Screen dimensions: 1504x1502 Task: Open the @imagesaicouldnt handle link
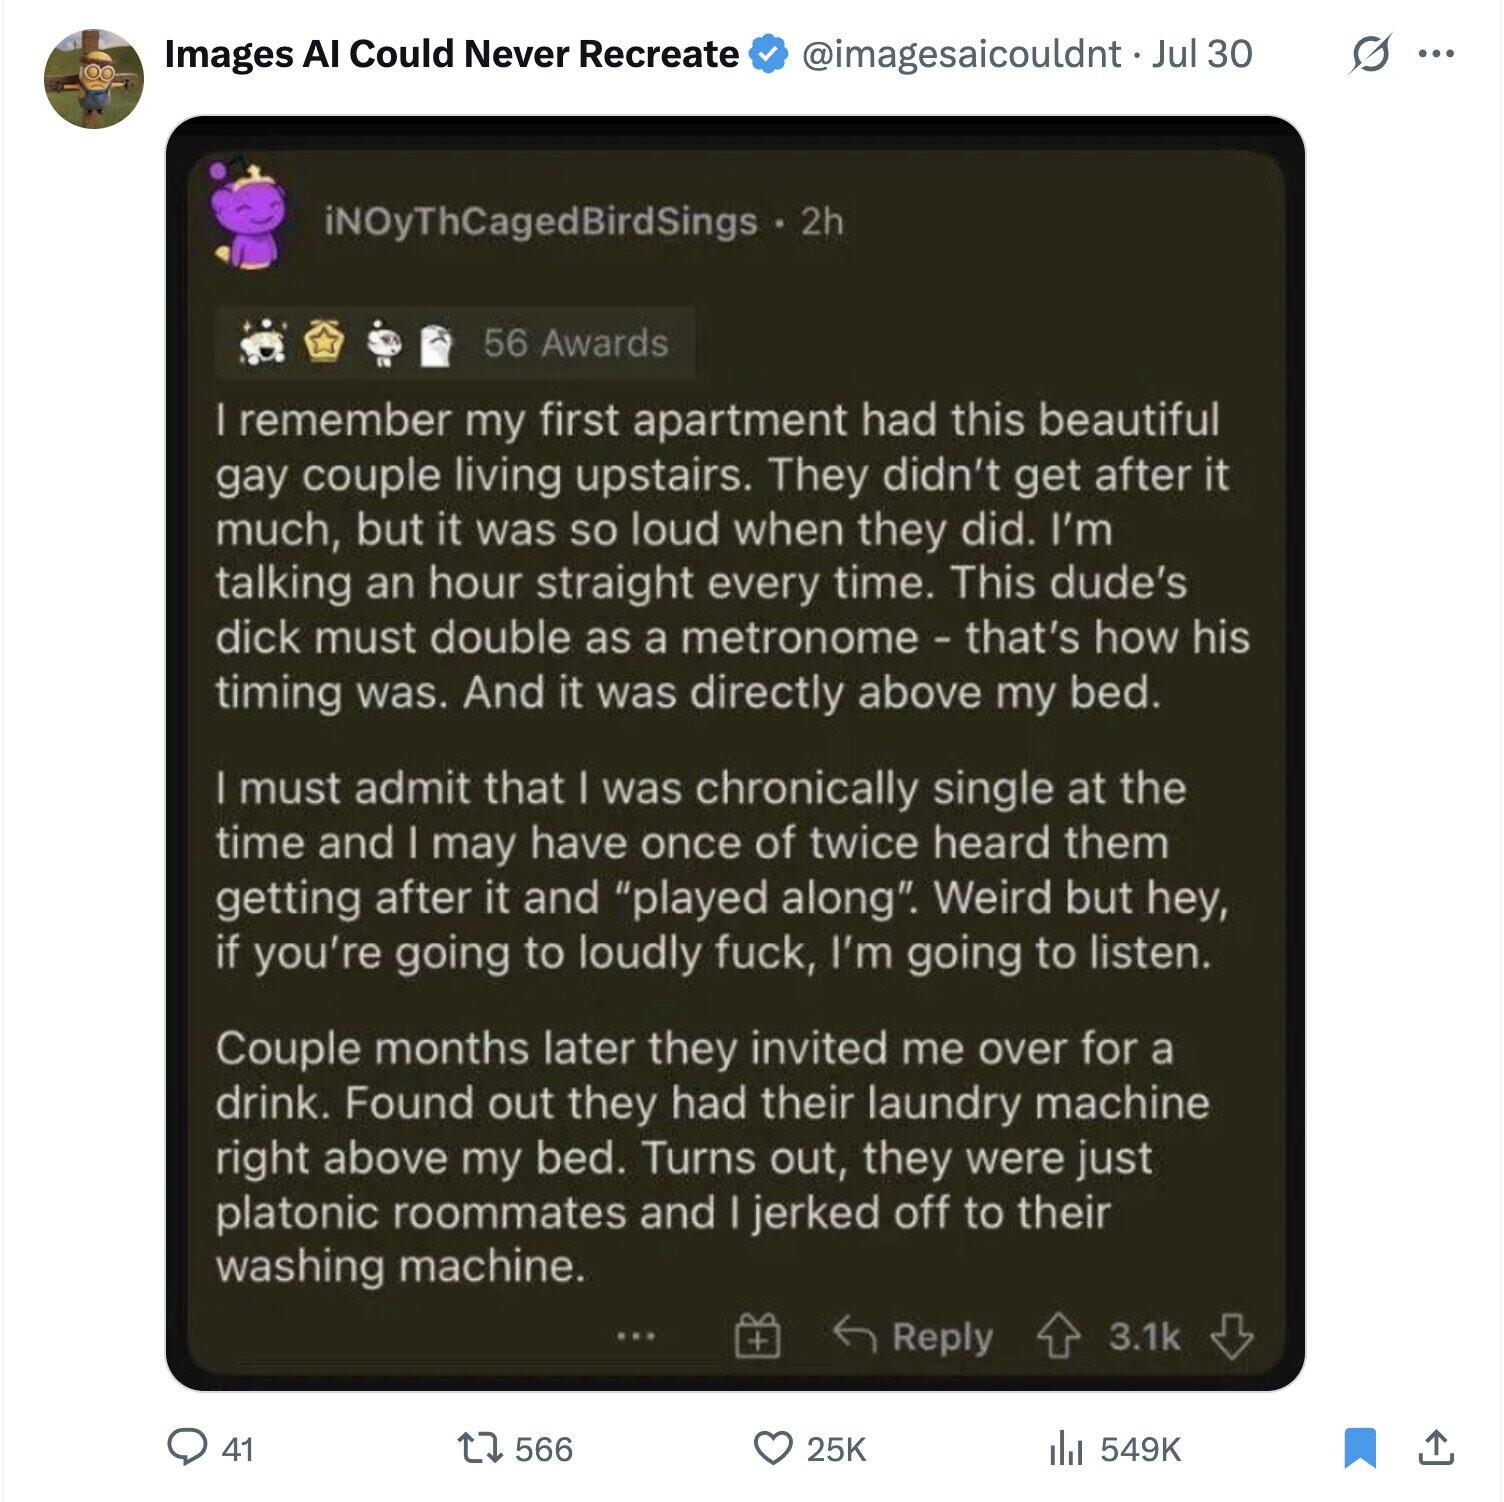(x=961, y=54)
